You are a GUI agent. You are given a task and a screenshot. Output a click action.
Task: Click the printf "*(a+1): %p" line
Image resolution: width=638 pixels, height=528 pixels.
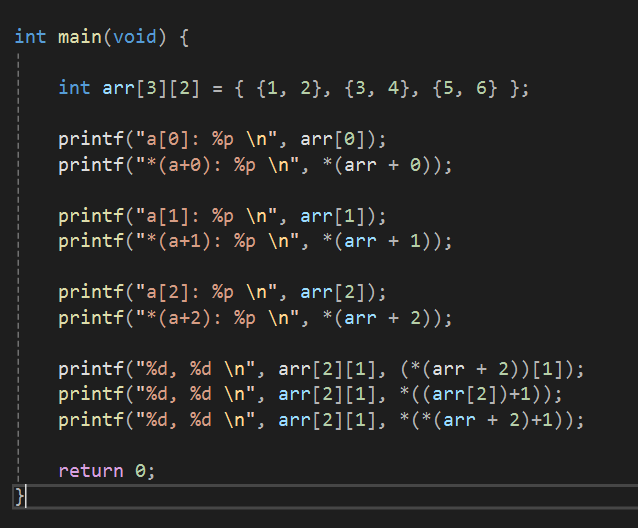pyautogui.click(x=256, y=242)
